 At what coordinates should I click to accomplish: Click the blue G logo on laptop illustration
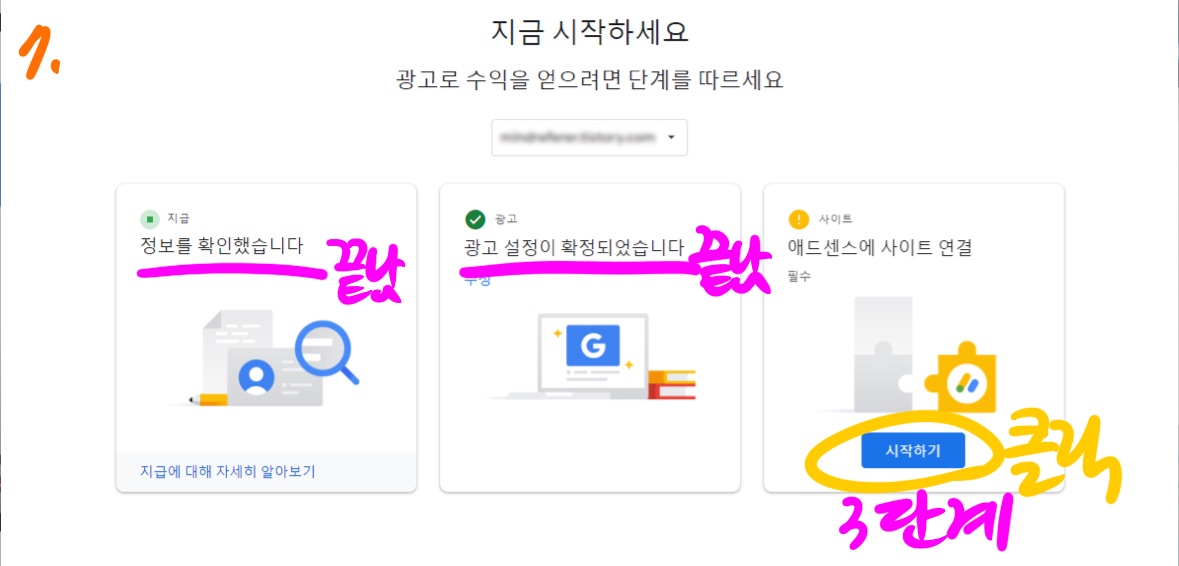[593, 346]
